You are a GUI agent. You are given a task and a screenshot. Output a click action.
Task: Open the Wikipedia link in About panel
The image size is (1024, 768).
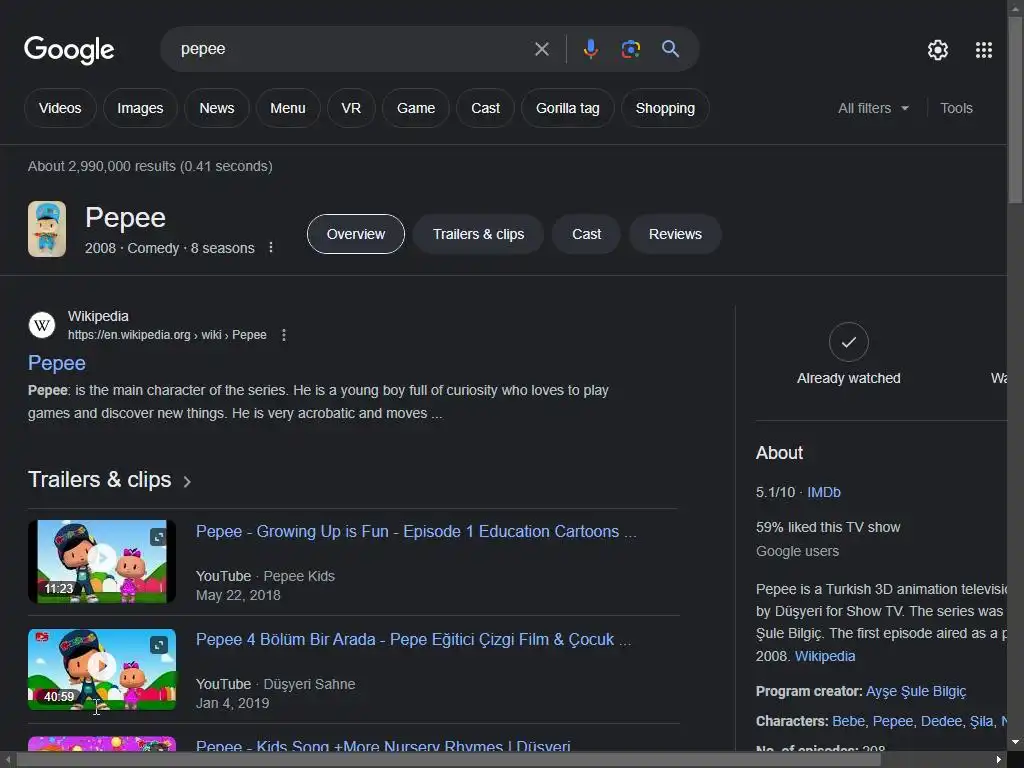[x=825, y=656]
